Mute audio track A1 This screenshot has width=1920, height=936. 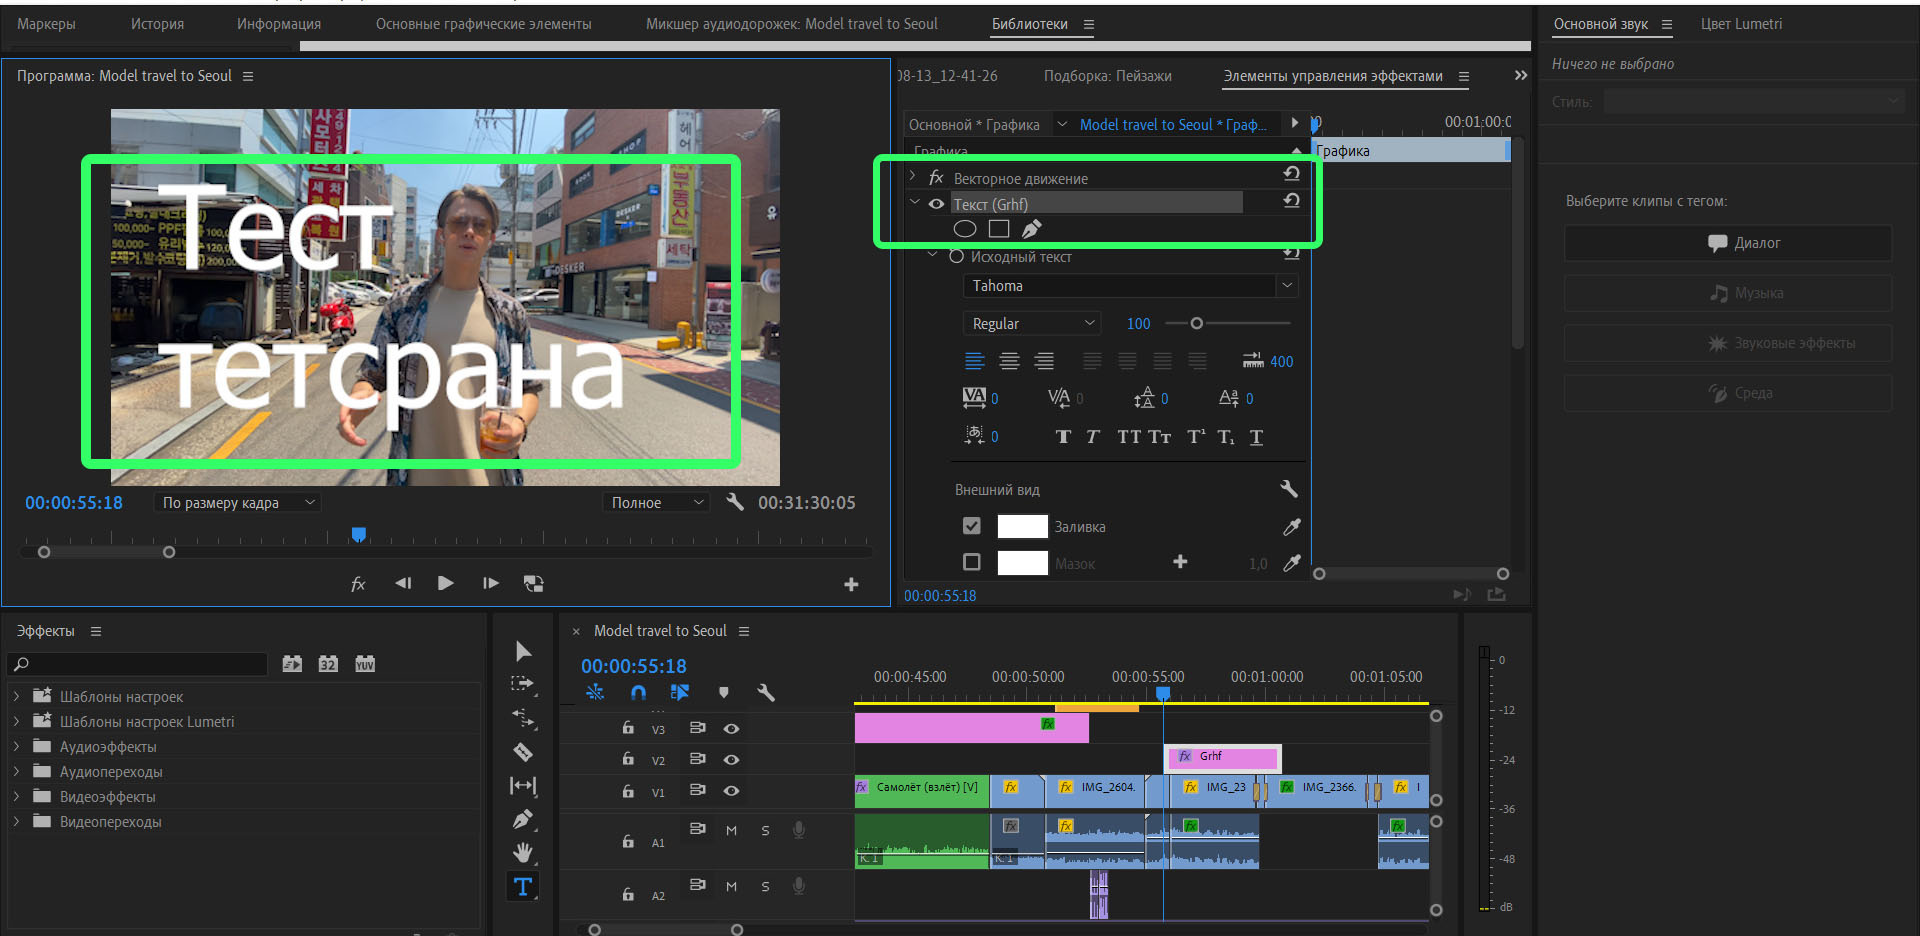[x=731, y=830]
